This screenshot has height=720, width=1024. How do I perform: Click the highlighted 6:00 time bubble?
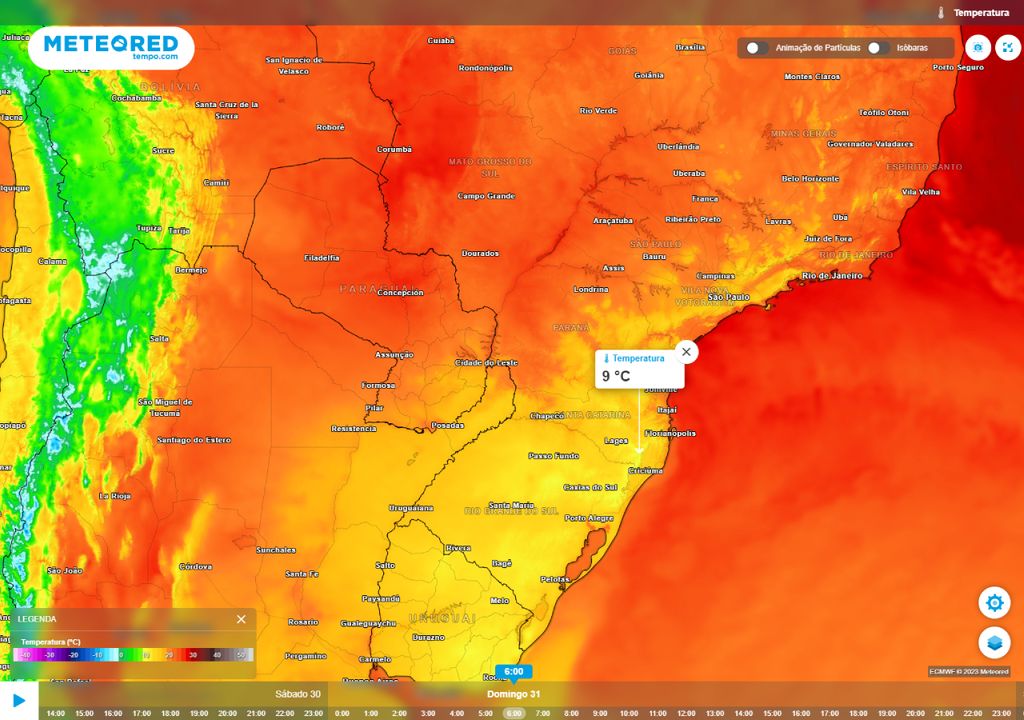[x=516, y=672]
